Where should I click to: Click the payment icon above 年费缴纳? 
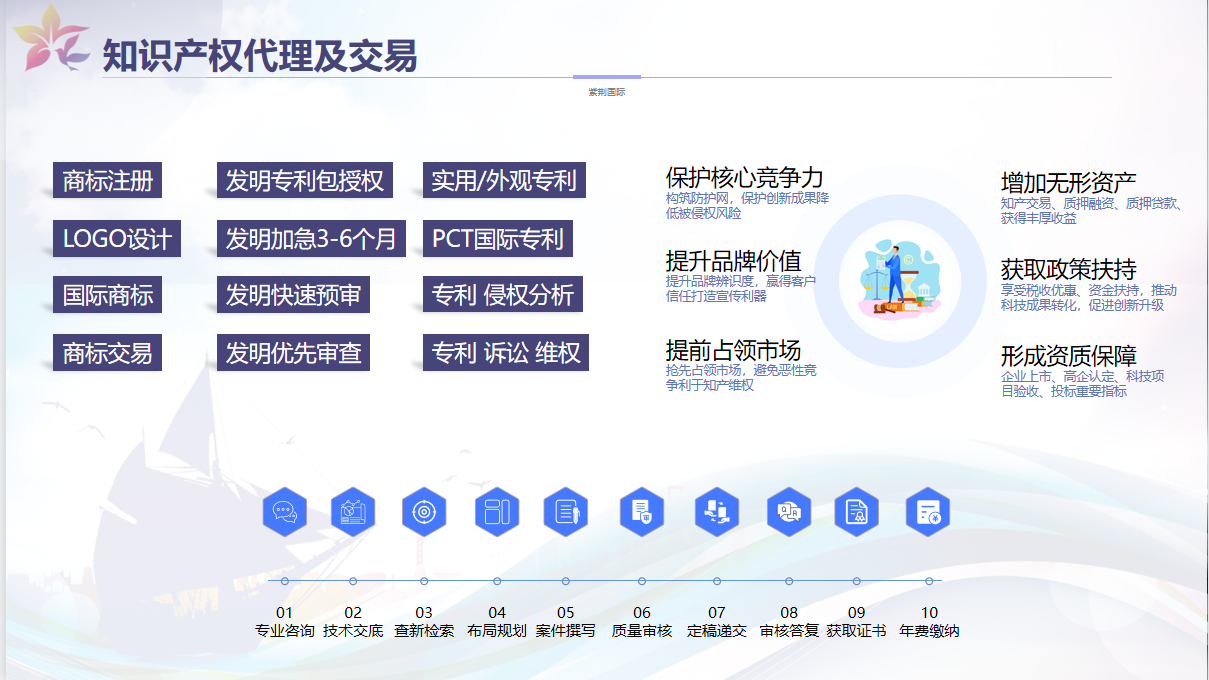pyautogui.click(x=928, y=512)
